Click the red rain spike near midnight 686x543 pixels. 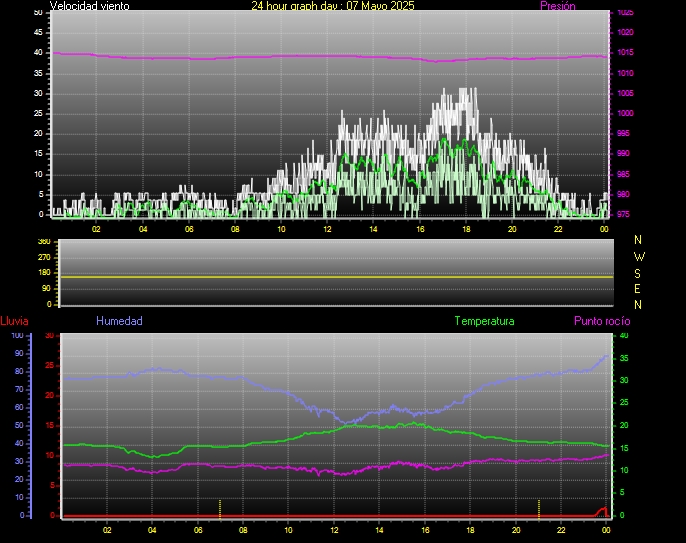pos(602,511)
